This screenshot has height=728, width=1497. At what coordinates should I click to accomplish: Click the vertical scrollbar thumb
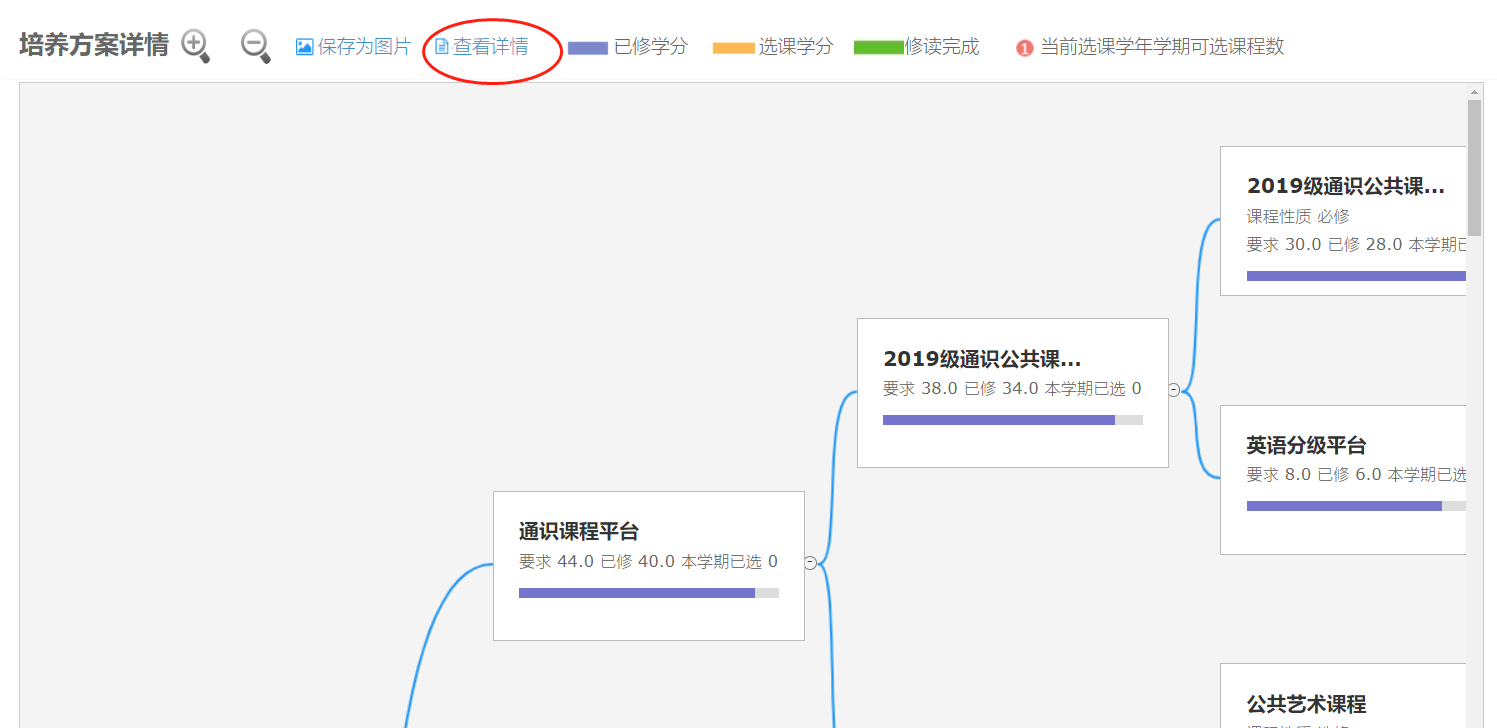pyautogui.click(x=1474, y=167)
